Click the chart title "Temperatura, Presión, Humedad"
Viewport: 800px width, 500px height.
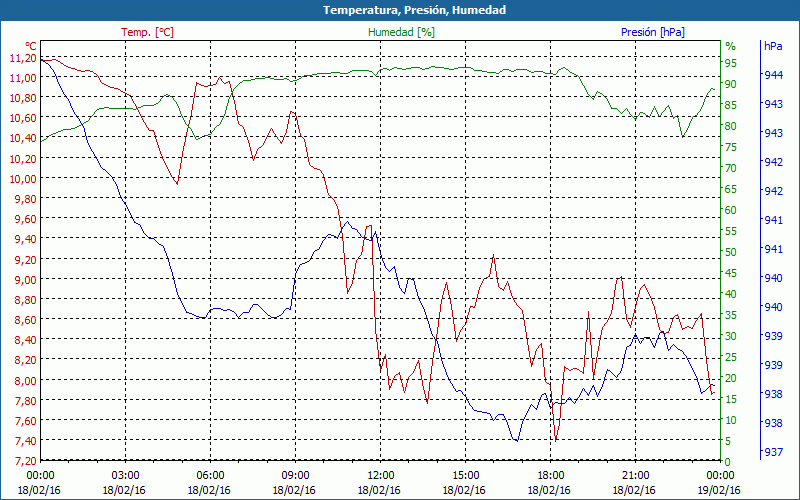pyautogui.click(x=414, y=10)
